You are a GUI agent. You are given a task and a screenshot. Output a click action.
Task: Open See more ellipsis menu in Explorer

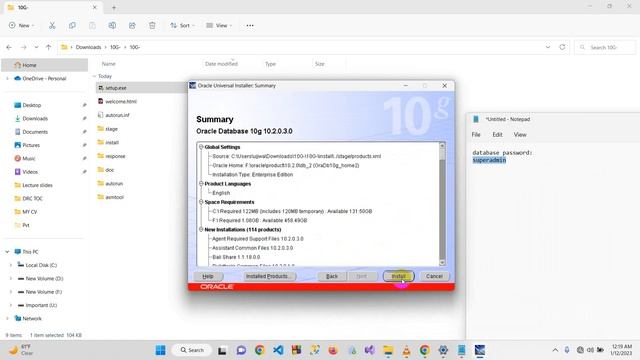(250, 25)
